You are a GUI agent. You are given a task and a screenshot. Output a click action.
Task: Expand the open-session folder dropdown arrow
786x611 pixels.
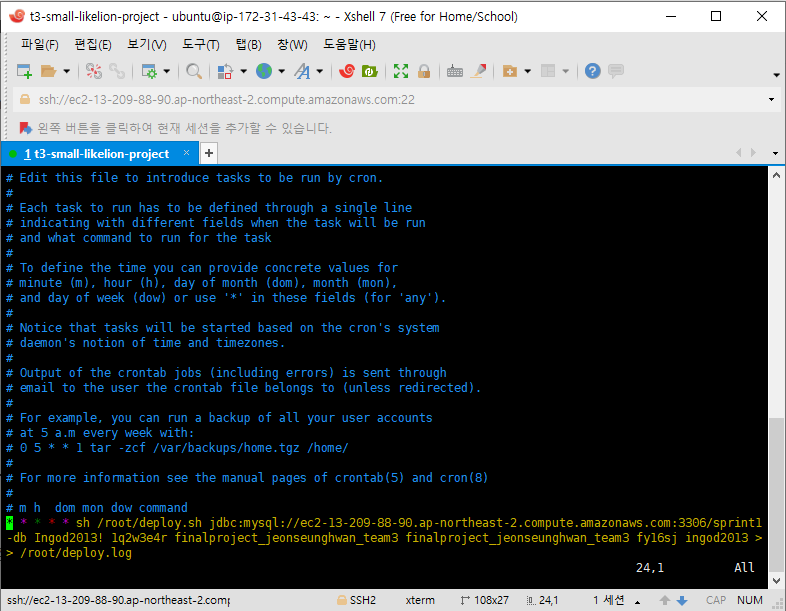click(66, 71)
